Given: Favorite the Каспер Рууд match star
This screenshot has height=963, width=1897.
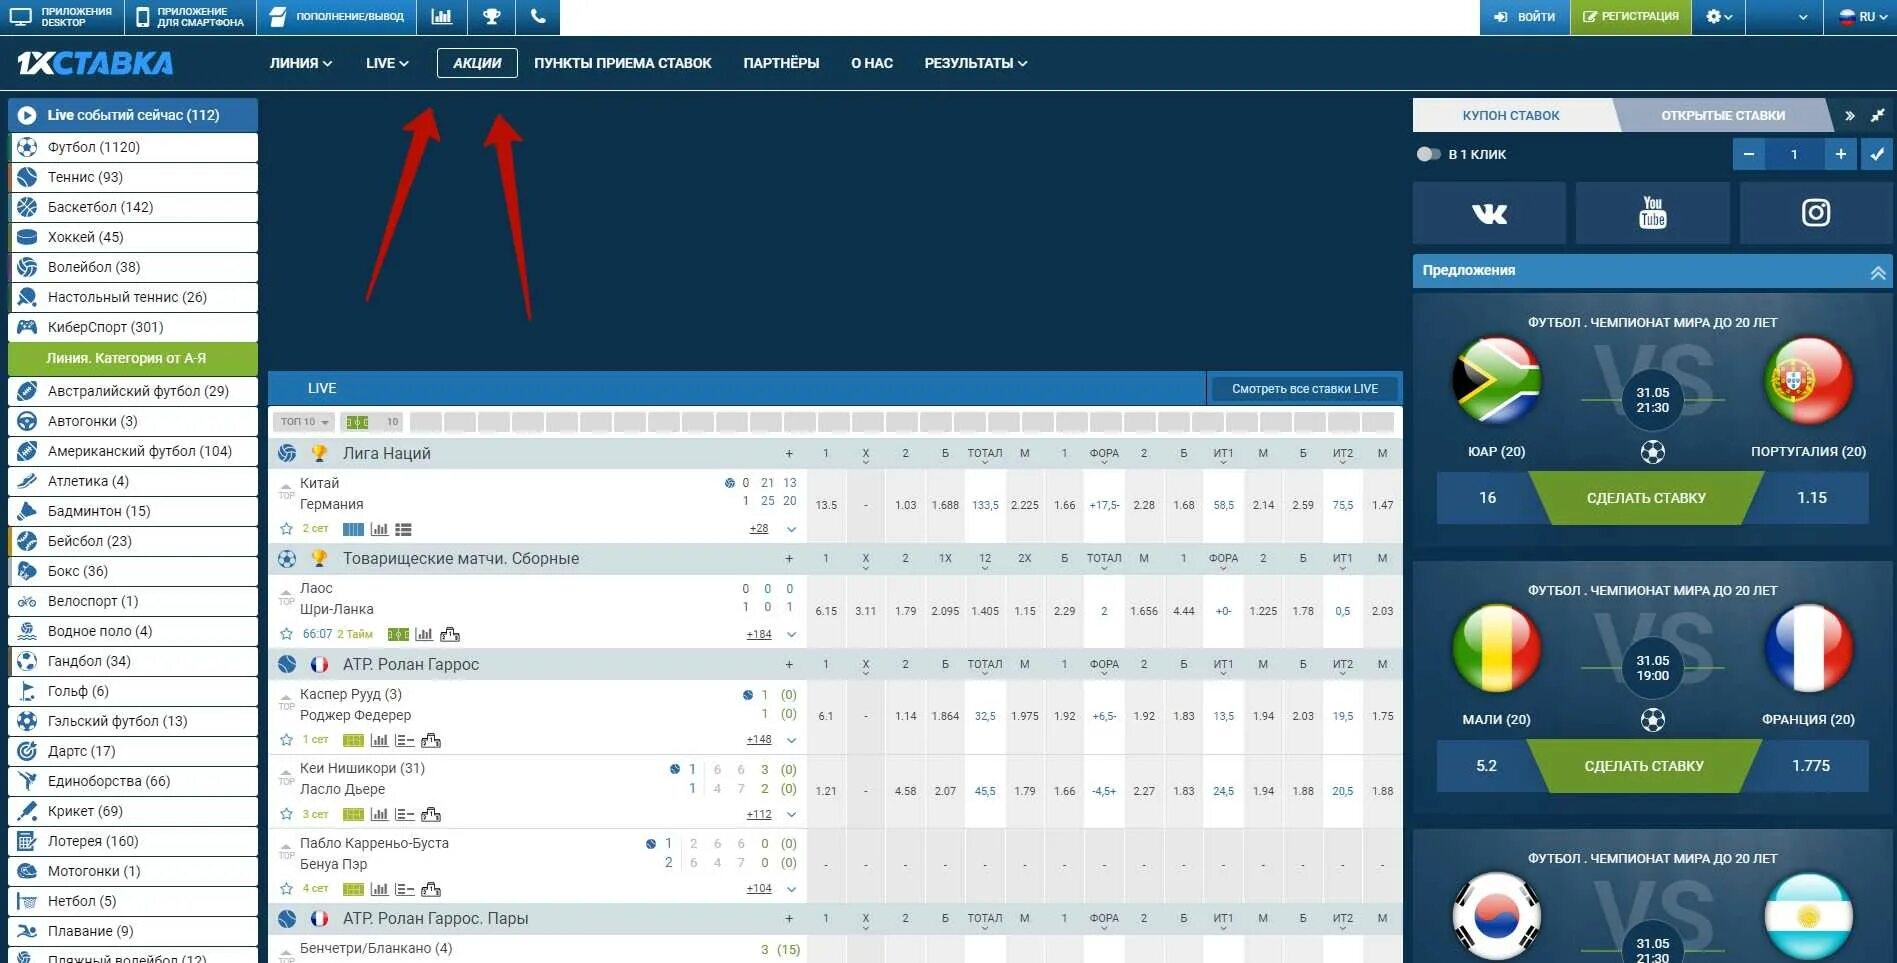Looking at the screenshot, I should point(287,740).
